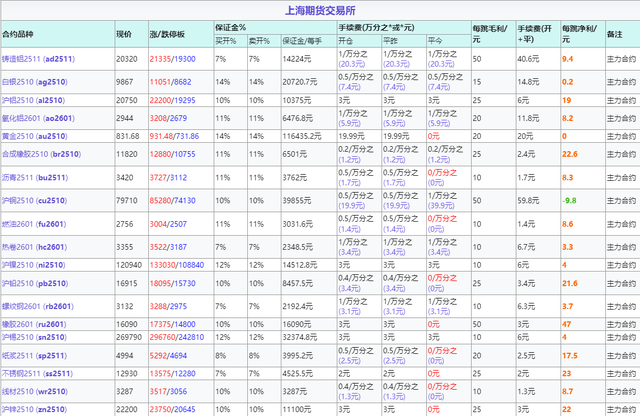Screen dimensions: 640x416
Task: Open the 沪镍2510 (ni2510) contract link
Action: pos(33,265)
